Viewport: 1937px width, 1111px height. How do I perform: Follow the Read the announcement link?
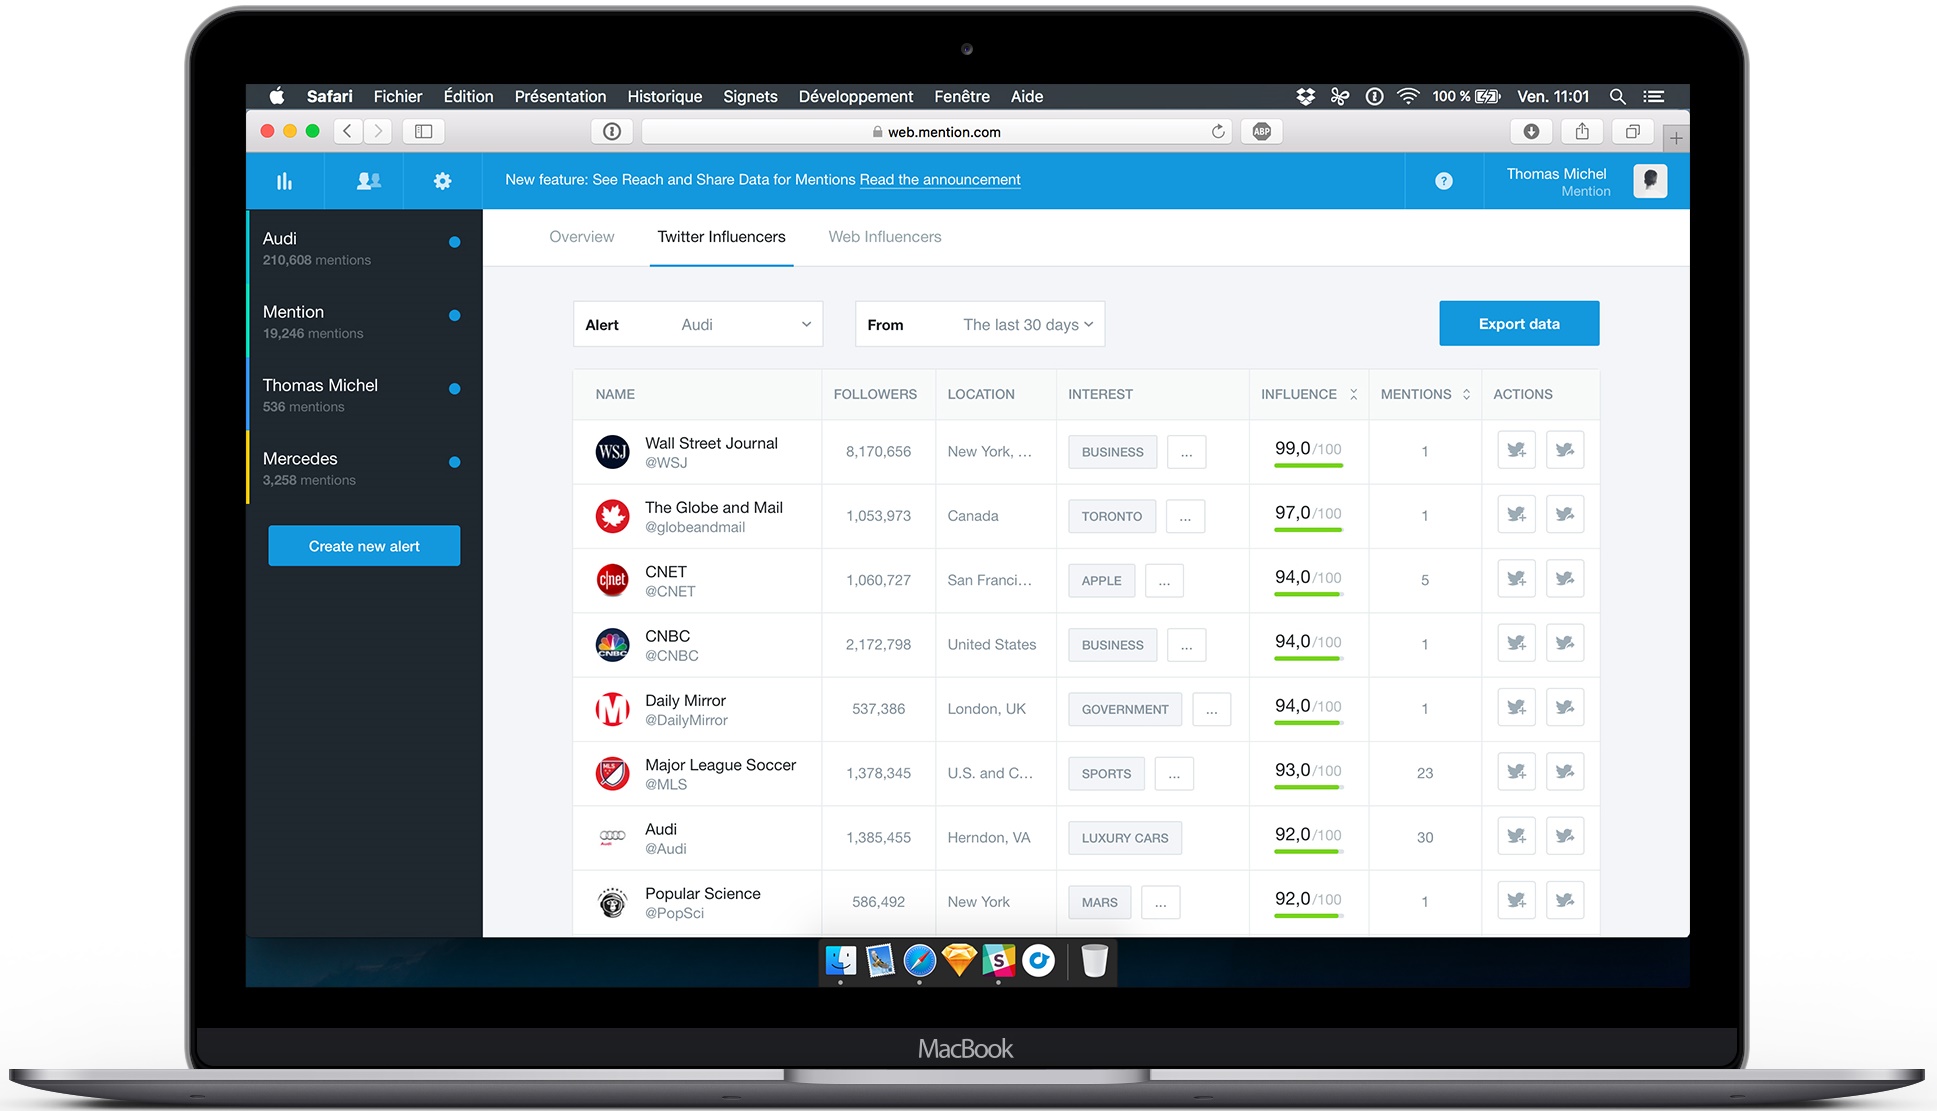pos(940,180)
